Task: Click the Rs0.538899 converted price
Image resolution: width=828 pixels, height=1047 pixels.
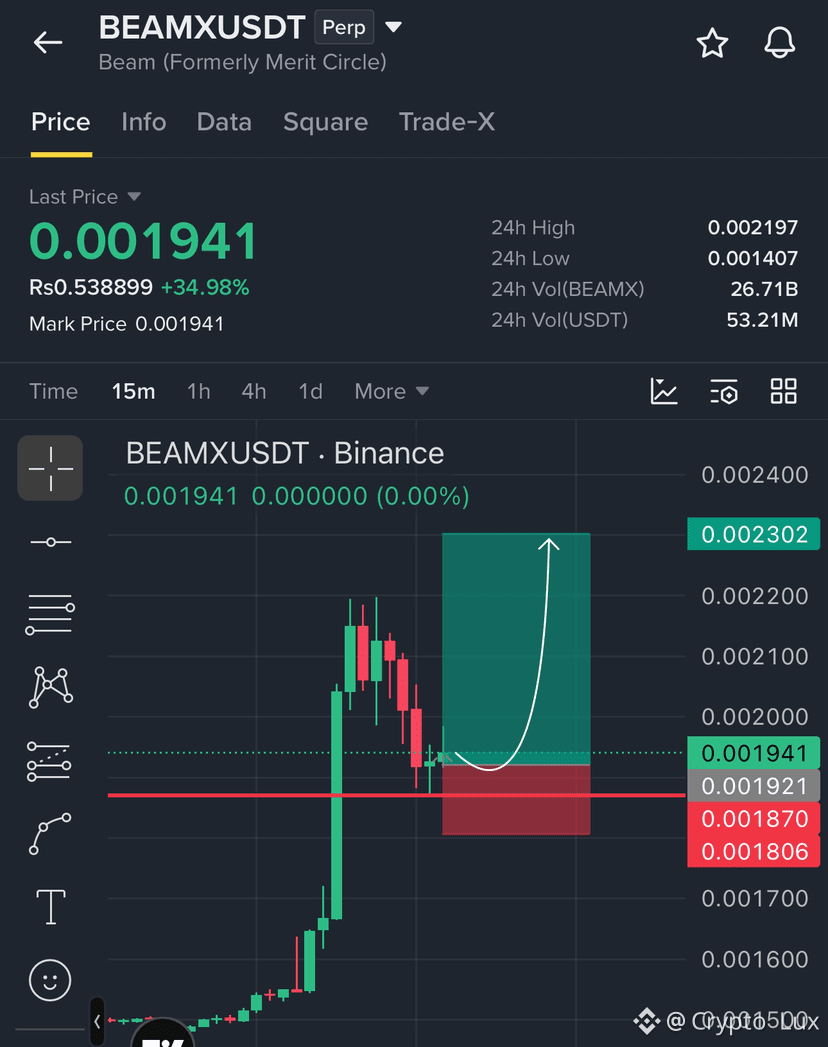Action: [91, 287]
